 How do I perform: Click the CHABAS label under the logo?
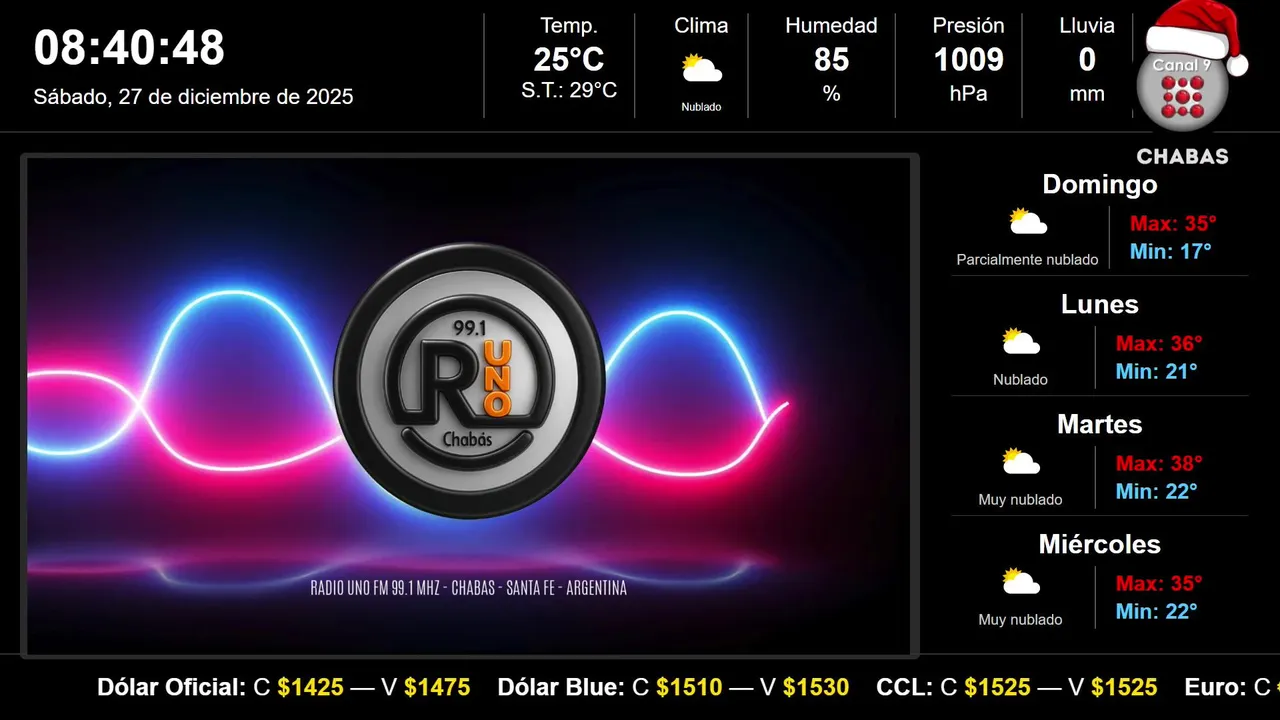[x=1182, y=157]
